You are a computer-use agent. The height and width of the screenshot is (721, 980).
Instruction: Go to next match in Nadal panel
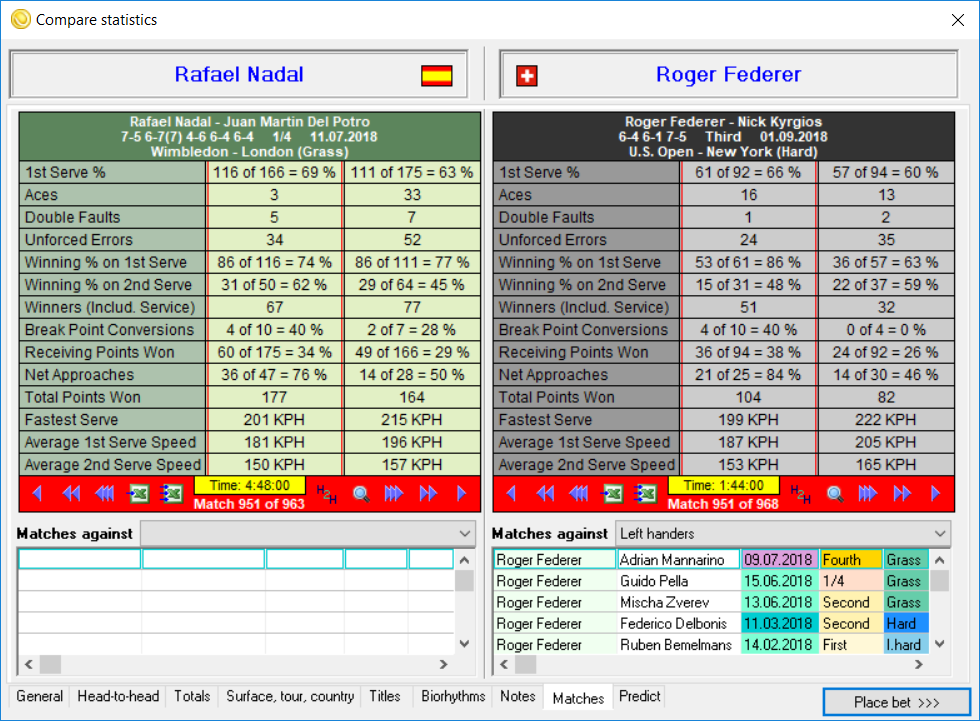tap(461, 494)
